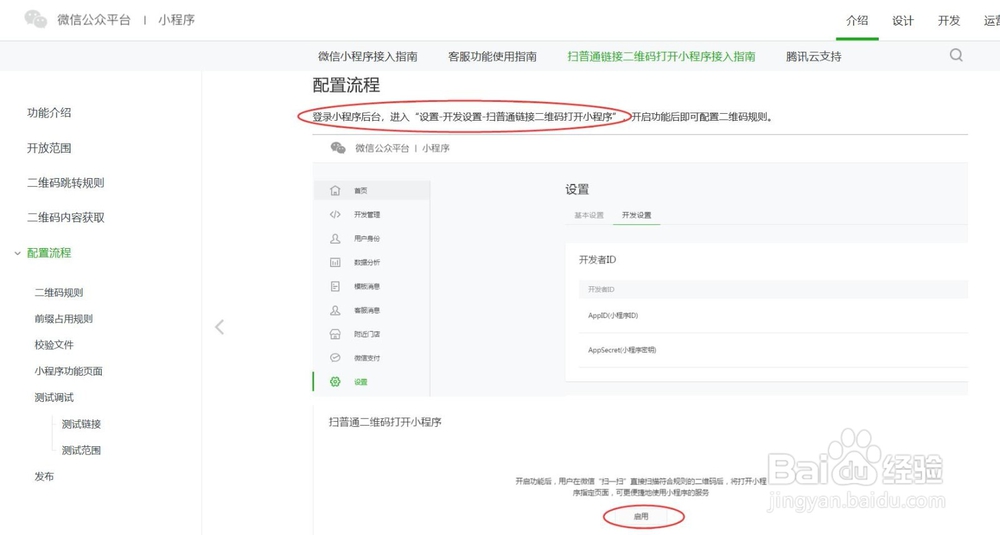The image size is (1000, 535).
Task: Click home icon in embedded screenshot sidebar
Action: coord(335,190)
